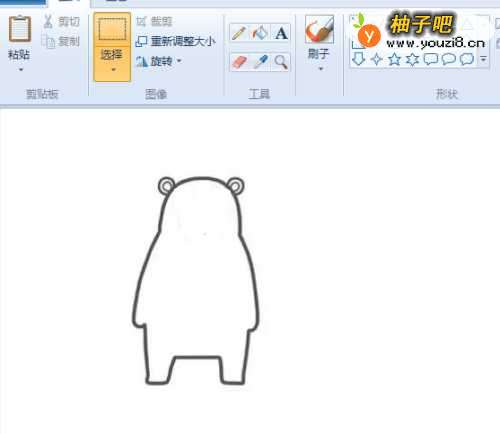This screenshot has height=434, width=500.
Task: Expand the Brushes (刷子) dropdown arrow
Action: [x=321, y=69]
